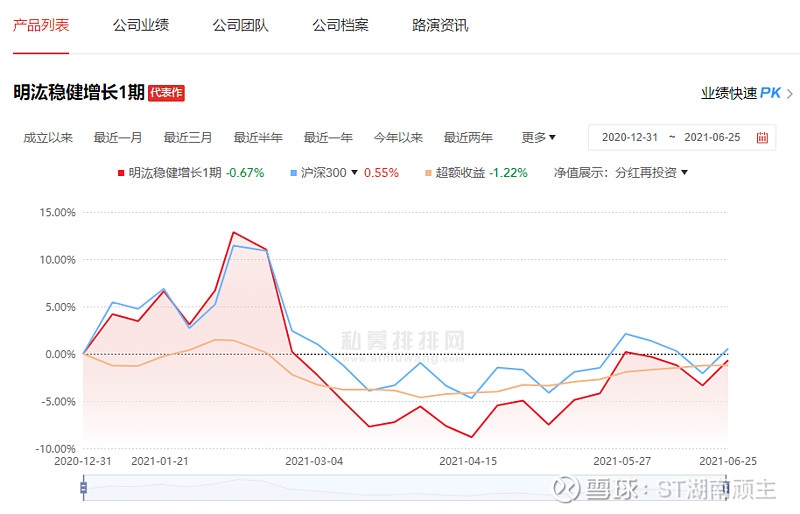Switch to the 产品列表 tab
The width and height of the screenshot is (800, 514).
point(41,25)
